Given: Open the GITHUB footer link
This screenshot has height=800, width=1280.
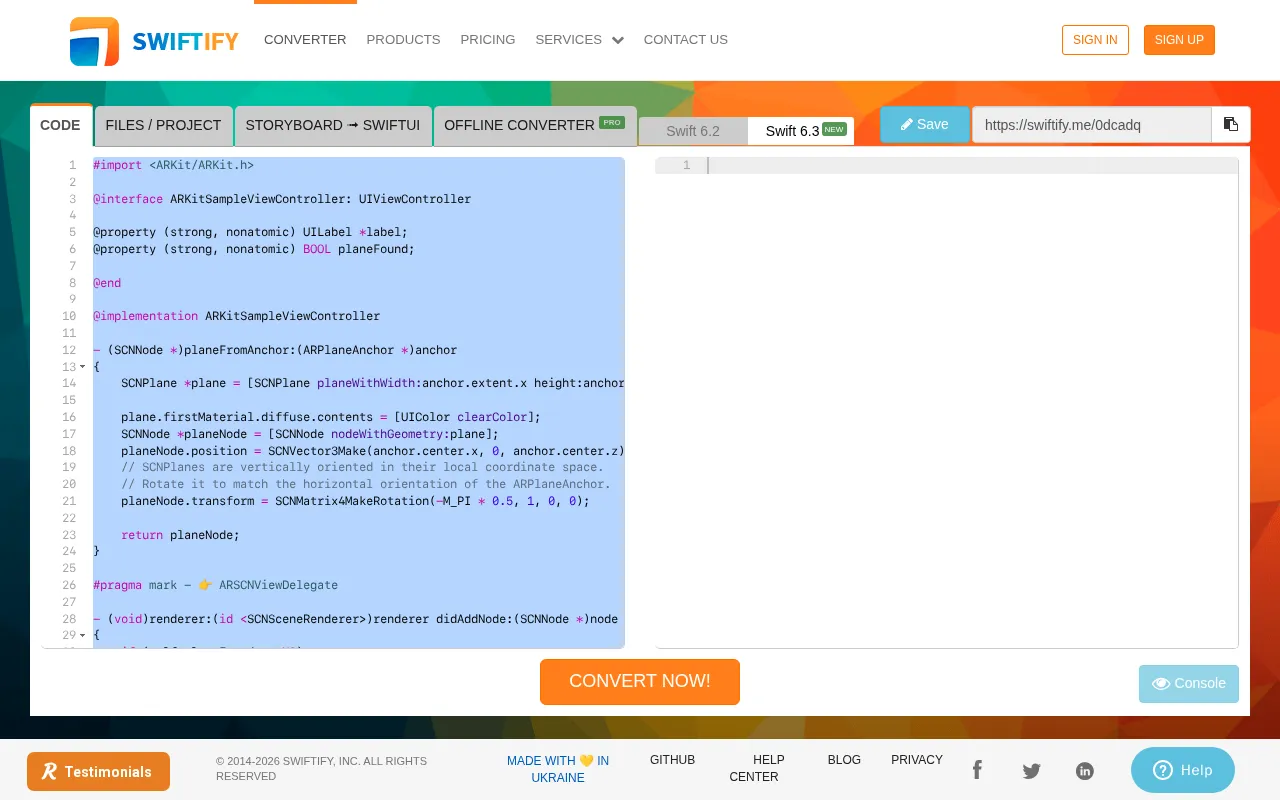Looking at the screenshot, I should pyautogui.click(x=672, y=760).
